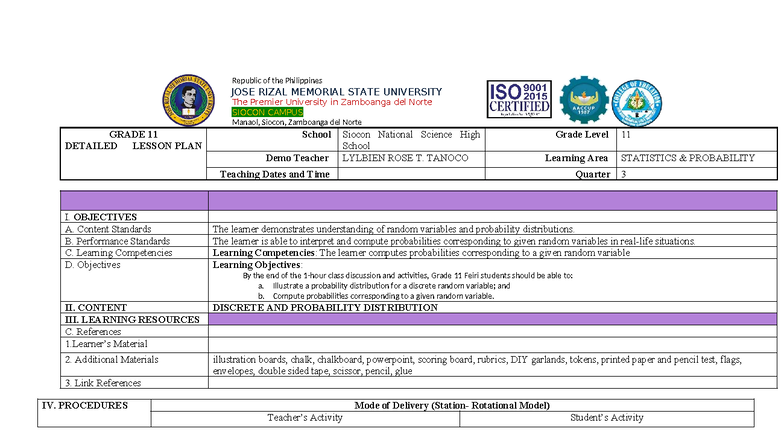The height and width of the screenshot is (441, 784).
Task: Click 'III. LEARNING RESOURCES' heading
Action: point(132,320)
